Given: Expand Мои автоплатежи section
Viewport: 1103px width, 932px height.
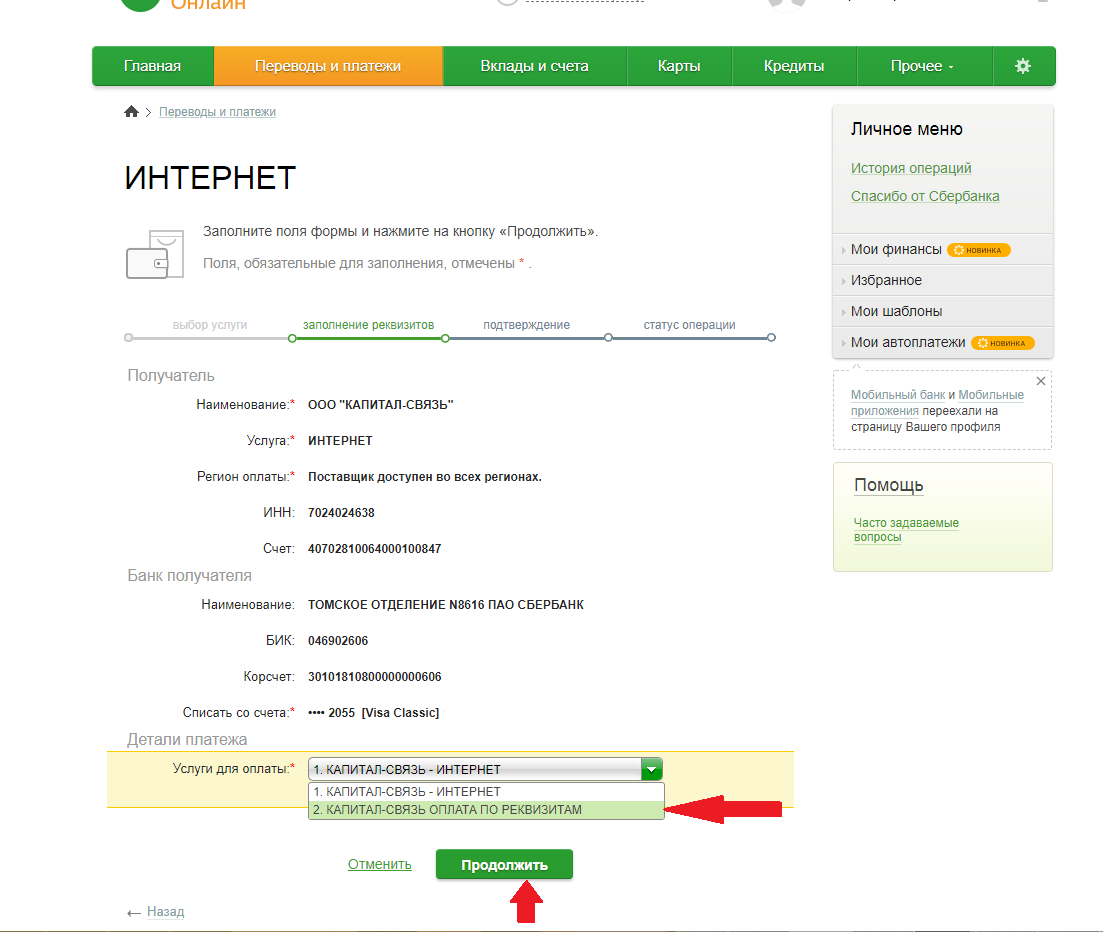Looking at the screenshot, I should [907, 343].
